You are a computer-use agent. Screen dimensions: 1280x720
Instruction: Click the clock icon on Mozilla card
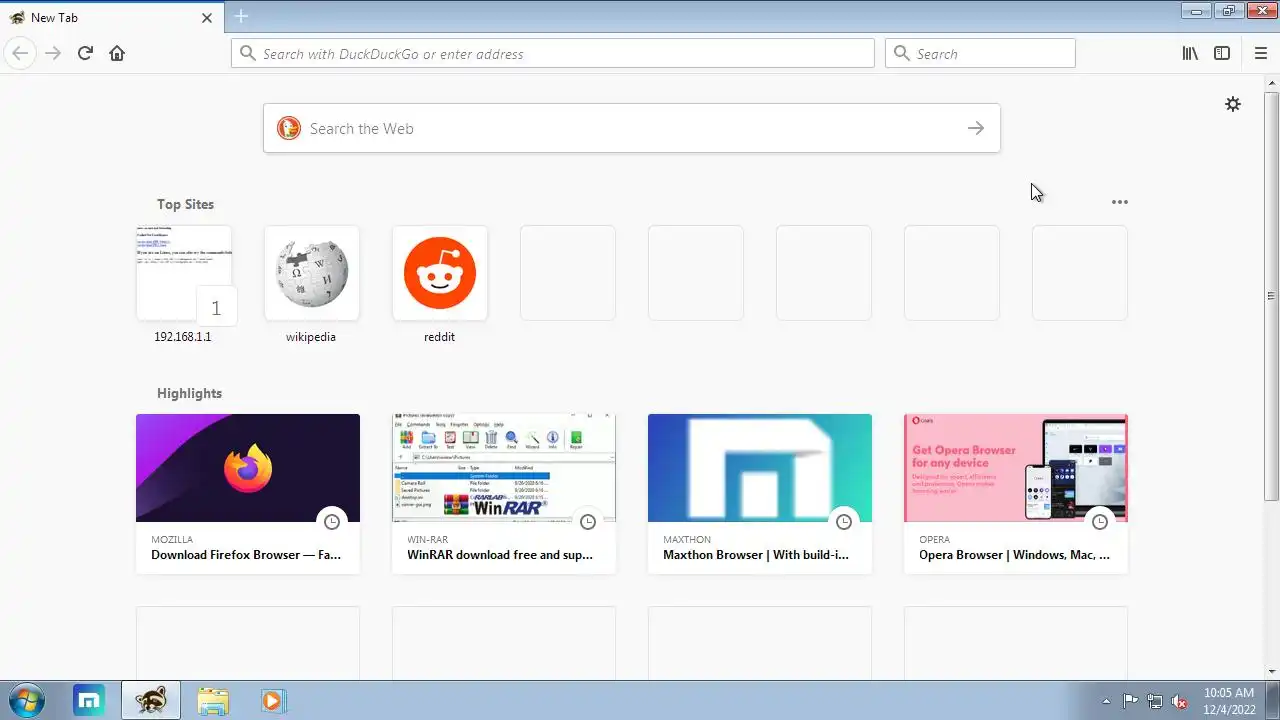pos(332,522)
